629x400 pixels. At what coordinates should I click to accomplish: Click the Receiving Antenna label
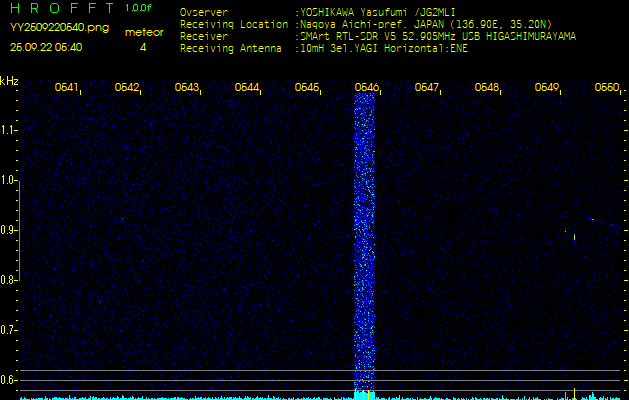coord(231,49)
